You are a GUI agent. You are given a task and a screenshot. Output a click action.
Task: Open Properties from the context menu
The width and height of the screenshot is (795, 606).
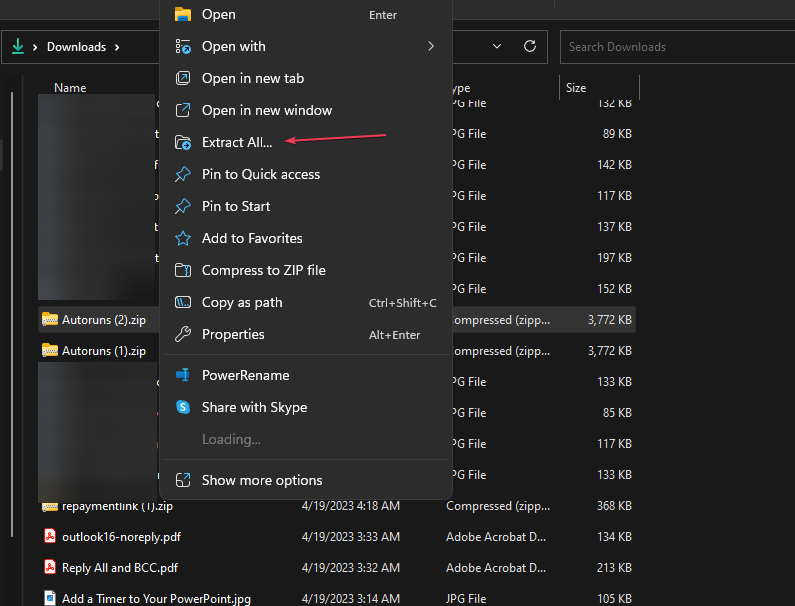(306, 334)
